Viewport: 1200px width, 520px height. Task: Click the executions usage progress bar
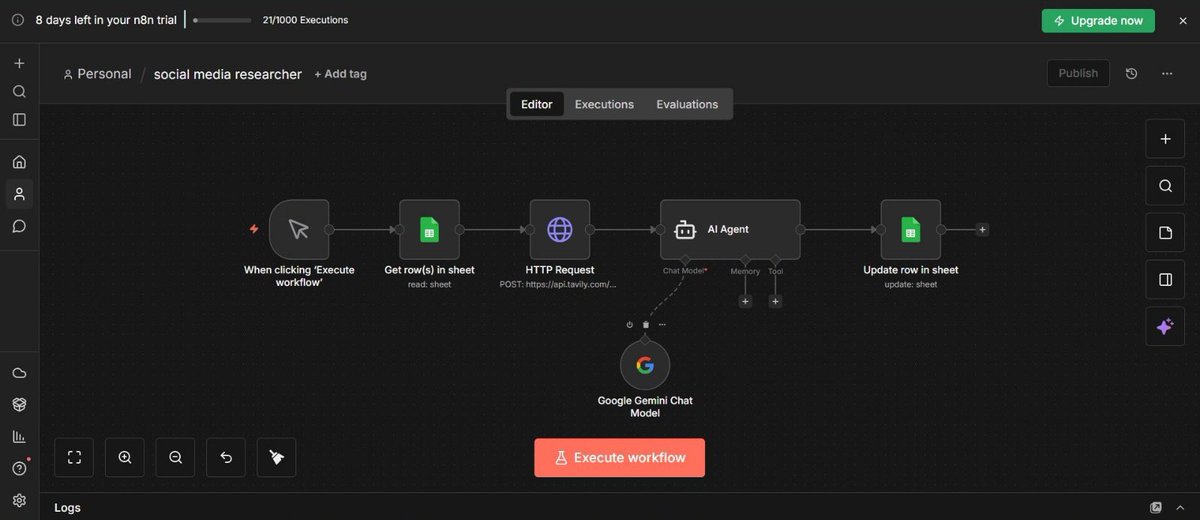tap(222, 20)
